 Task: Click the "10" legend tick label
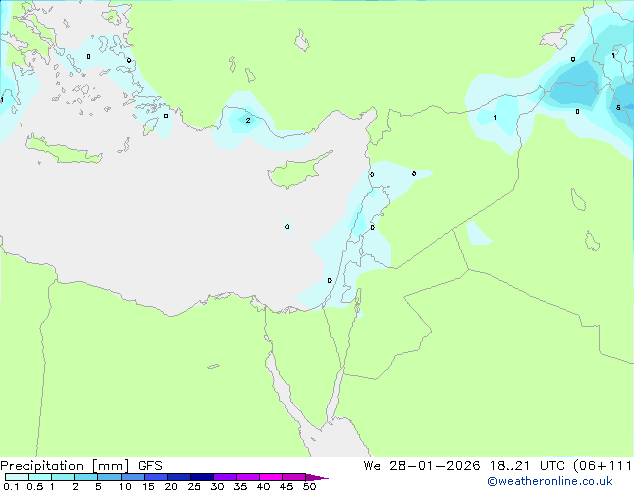[x=125, y=486]
